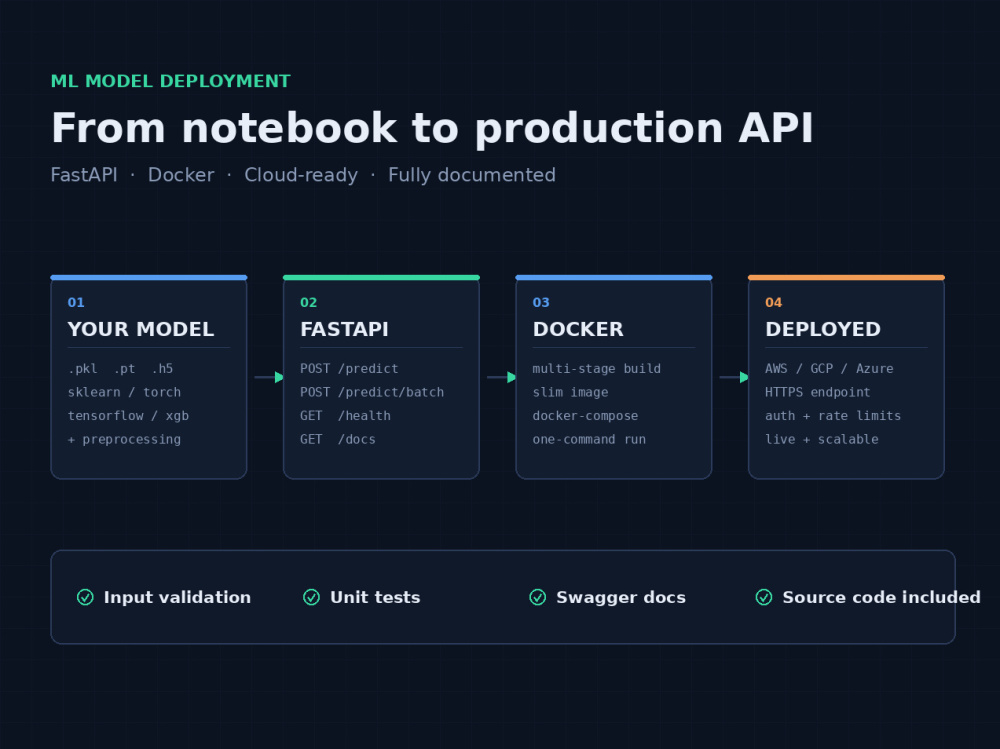This screenshot has height=749, width=1000.
Task: Click the DOCKER card title
Action: pos(578,329)
